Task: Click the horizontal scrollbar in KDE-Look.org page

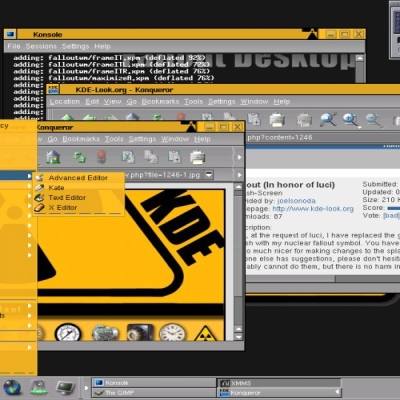Action: click(x=323, y=279)
